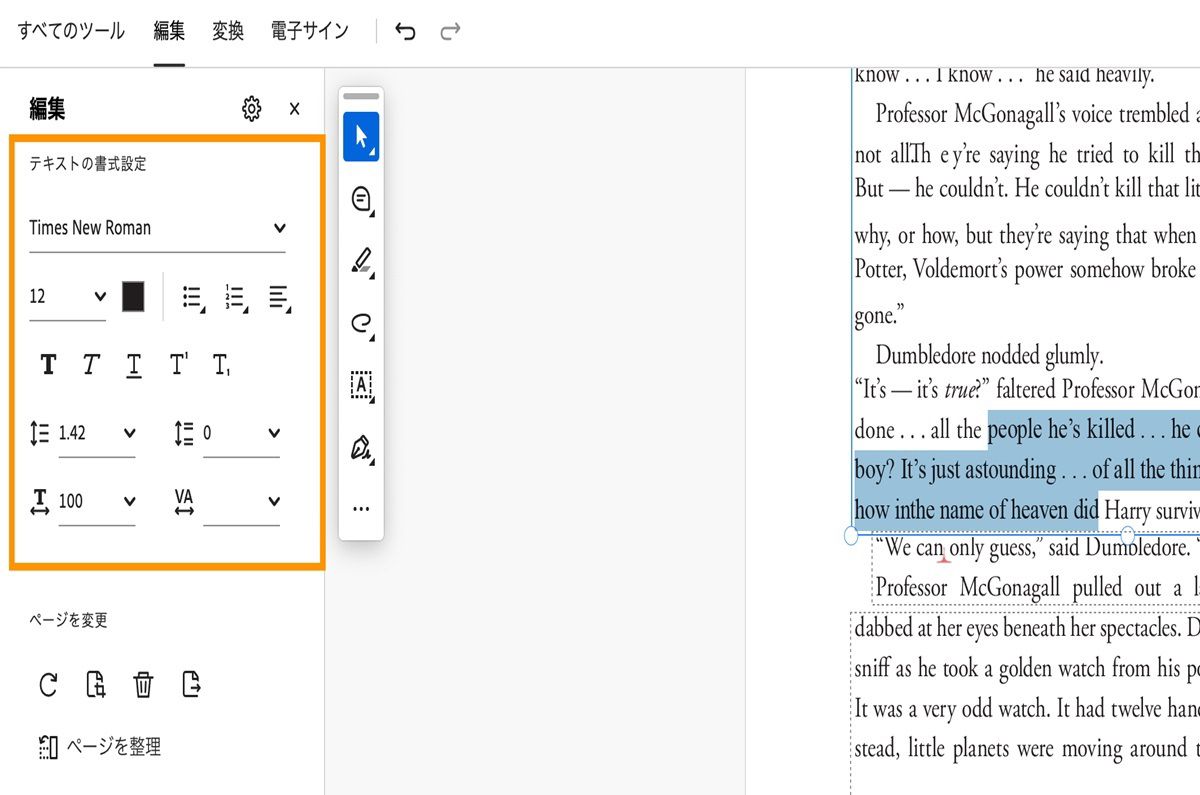This screenshot has width=1200, height=795.
Task: Open the numbered list options
Action: pyautogui.click(x=236, y=297)
